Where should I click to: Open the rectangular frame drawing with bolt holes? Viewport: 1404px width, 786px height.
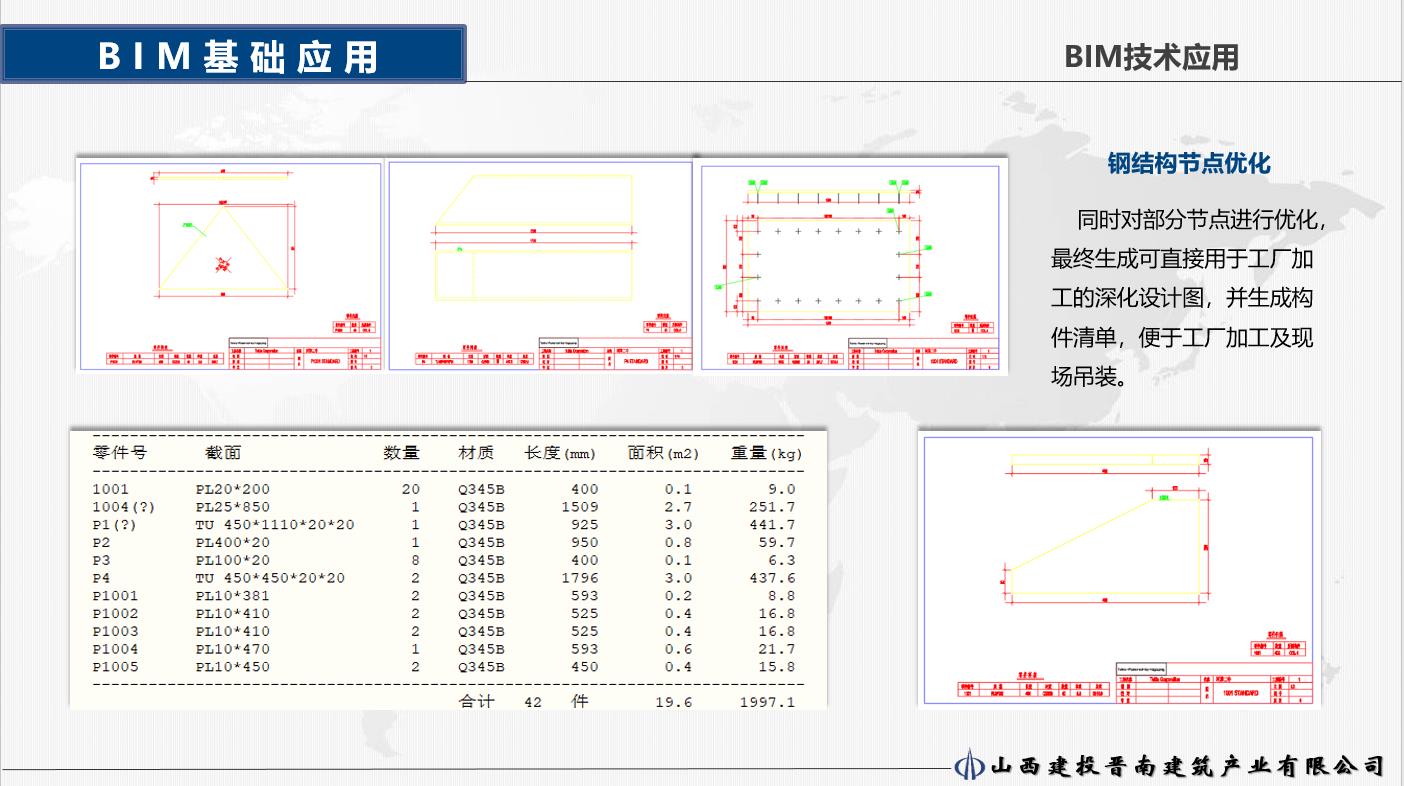[x=850, y=267]
